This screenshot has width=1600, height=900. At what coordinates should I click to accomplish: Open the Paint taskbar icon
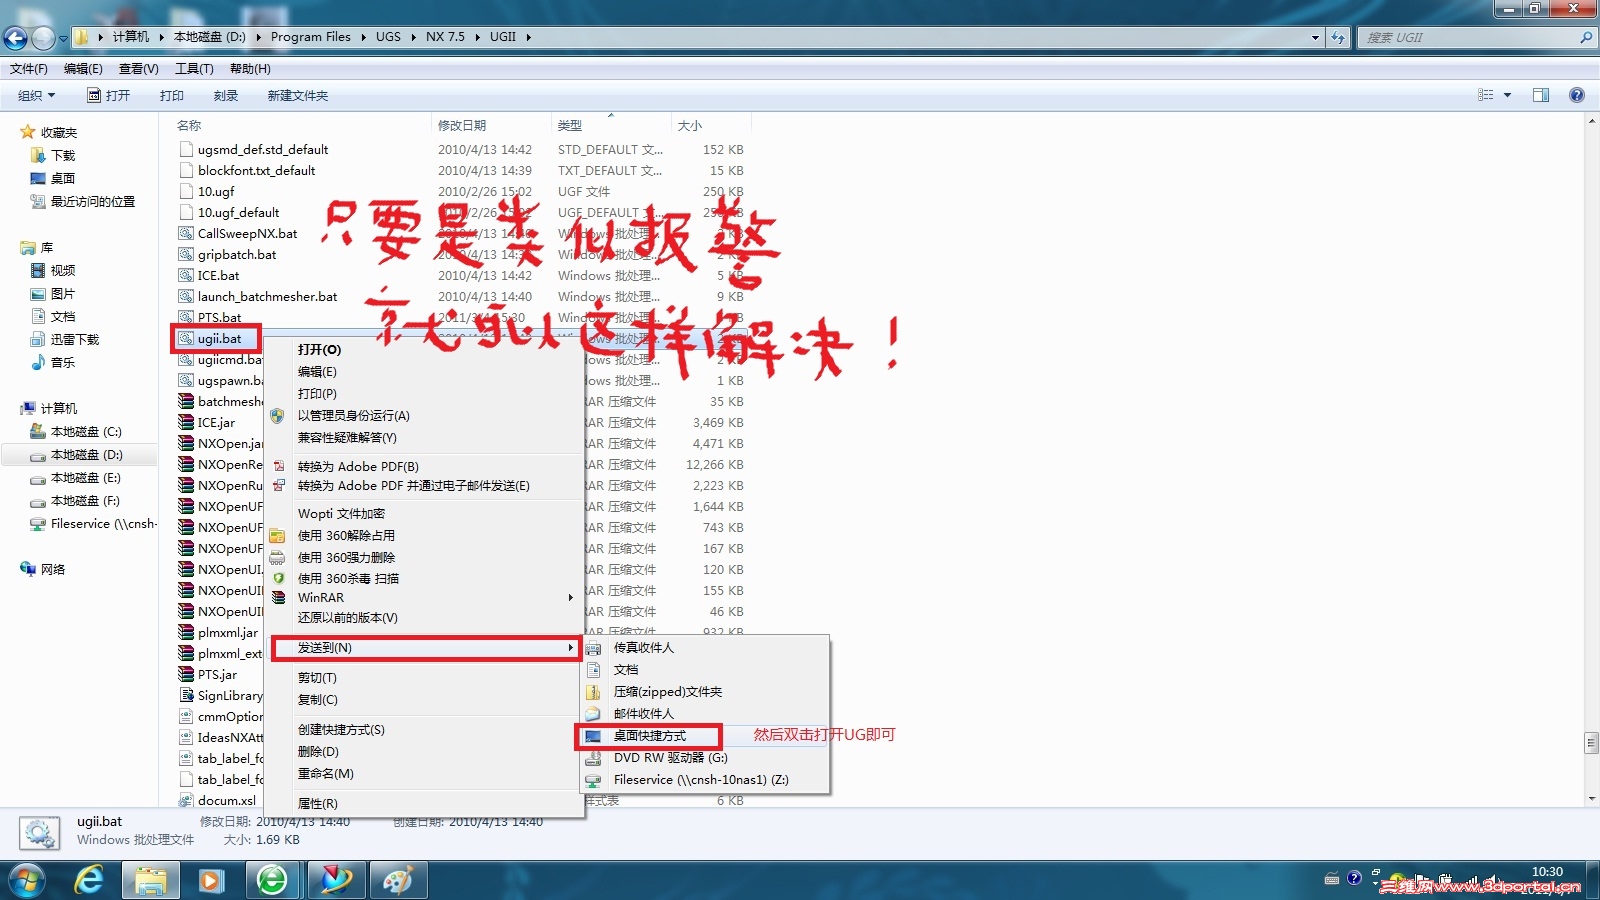[x=398, y=880]
